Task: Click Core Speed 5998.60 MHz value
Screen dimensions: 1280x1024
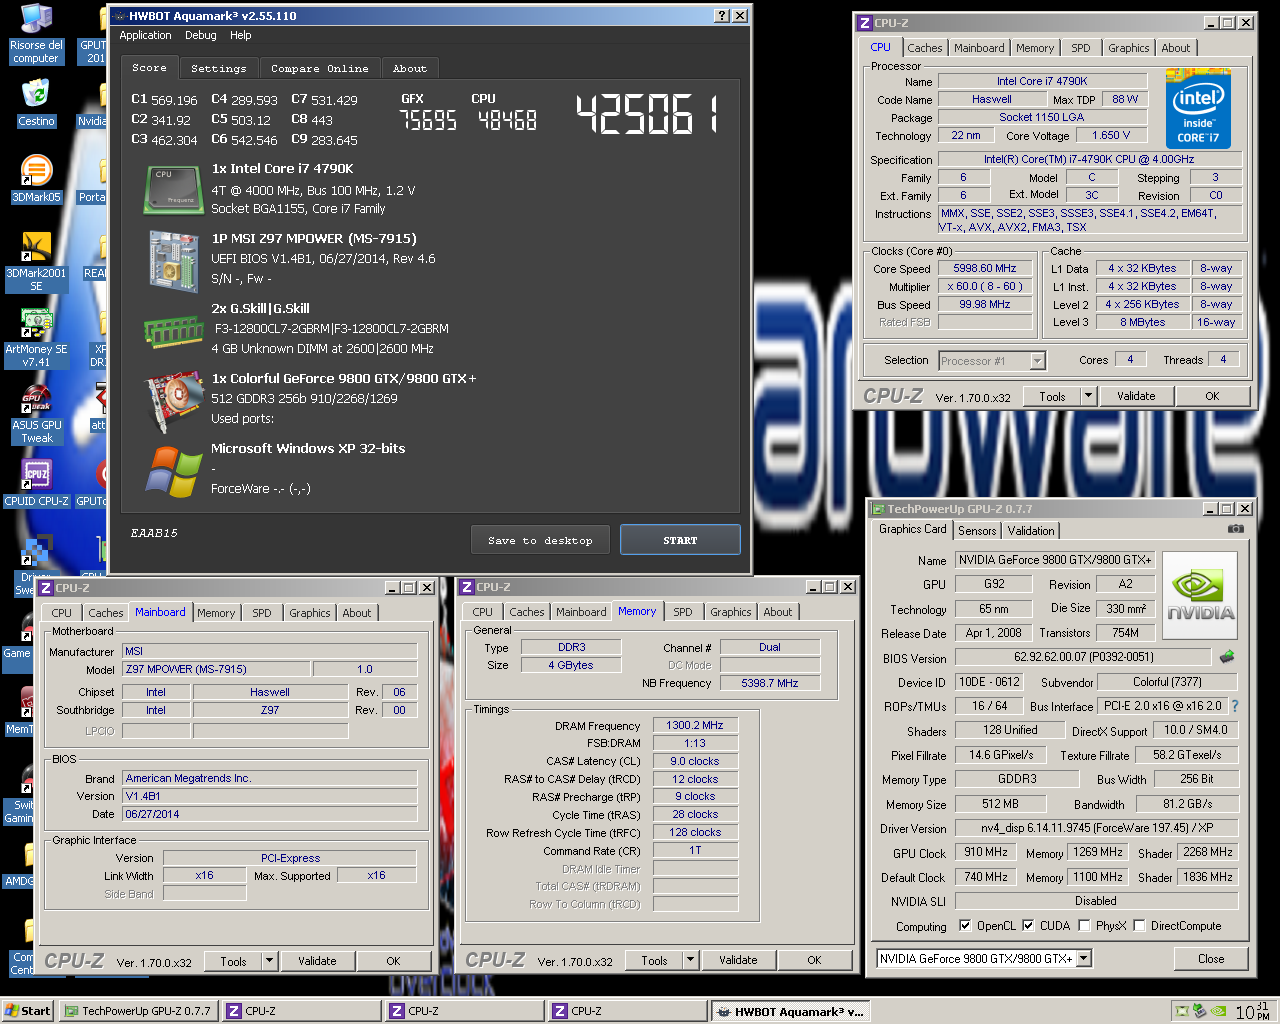Action: click(985, 268)
